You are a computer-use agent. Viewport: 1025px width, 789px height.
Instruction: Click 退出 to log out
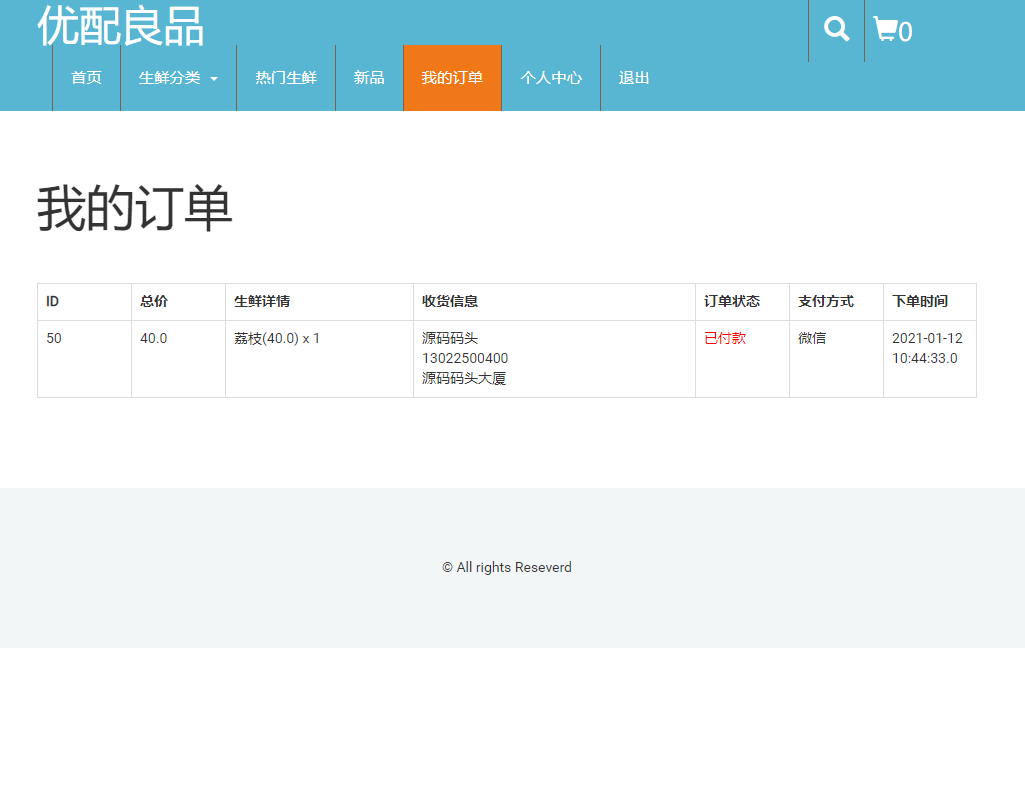[633, 77]
